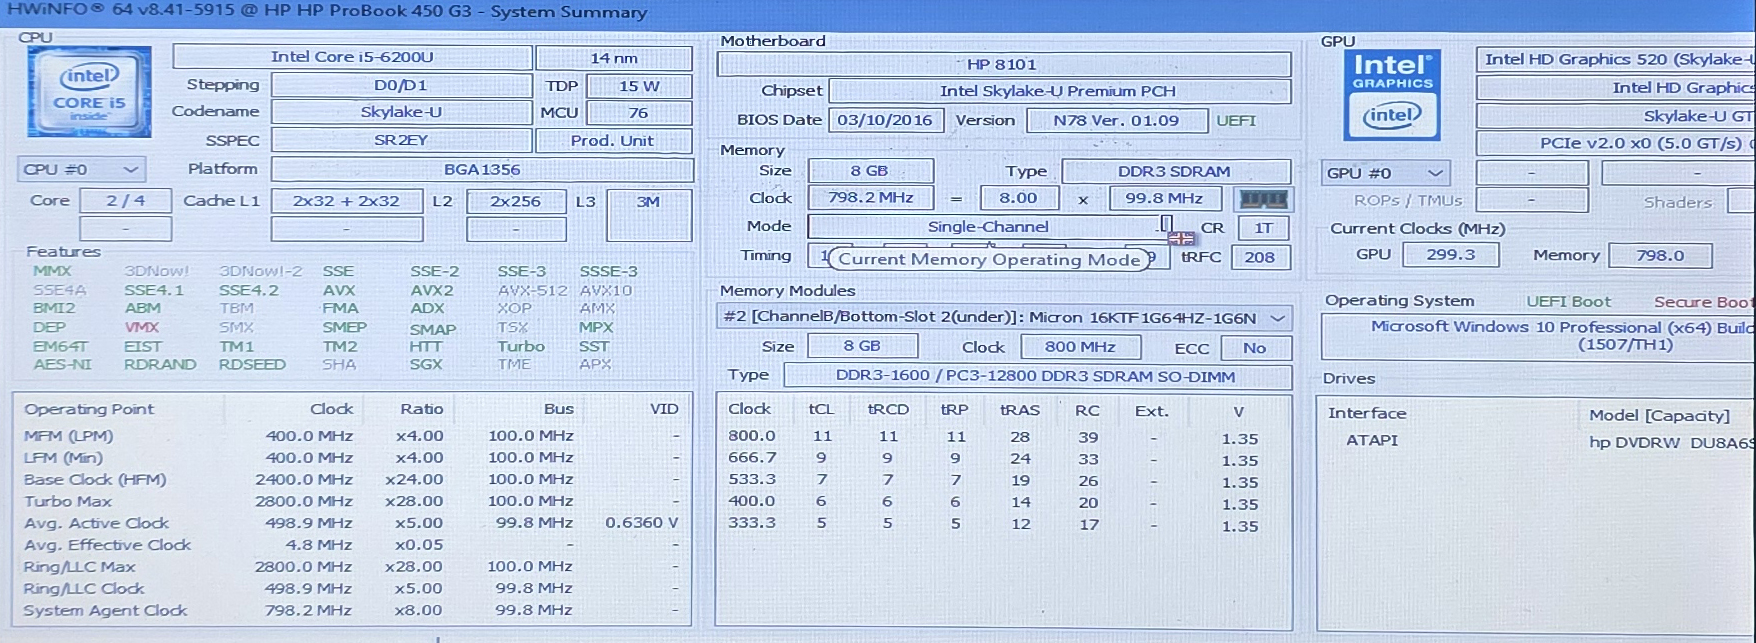This screenshot has width=1756, height=643.
Task: Click the 14 nm process field
Action: pyautogui.click(x=614, y=58)
